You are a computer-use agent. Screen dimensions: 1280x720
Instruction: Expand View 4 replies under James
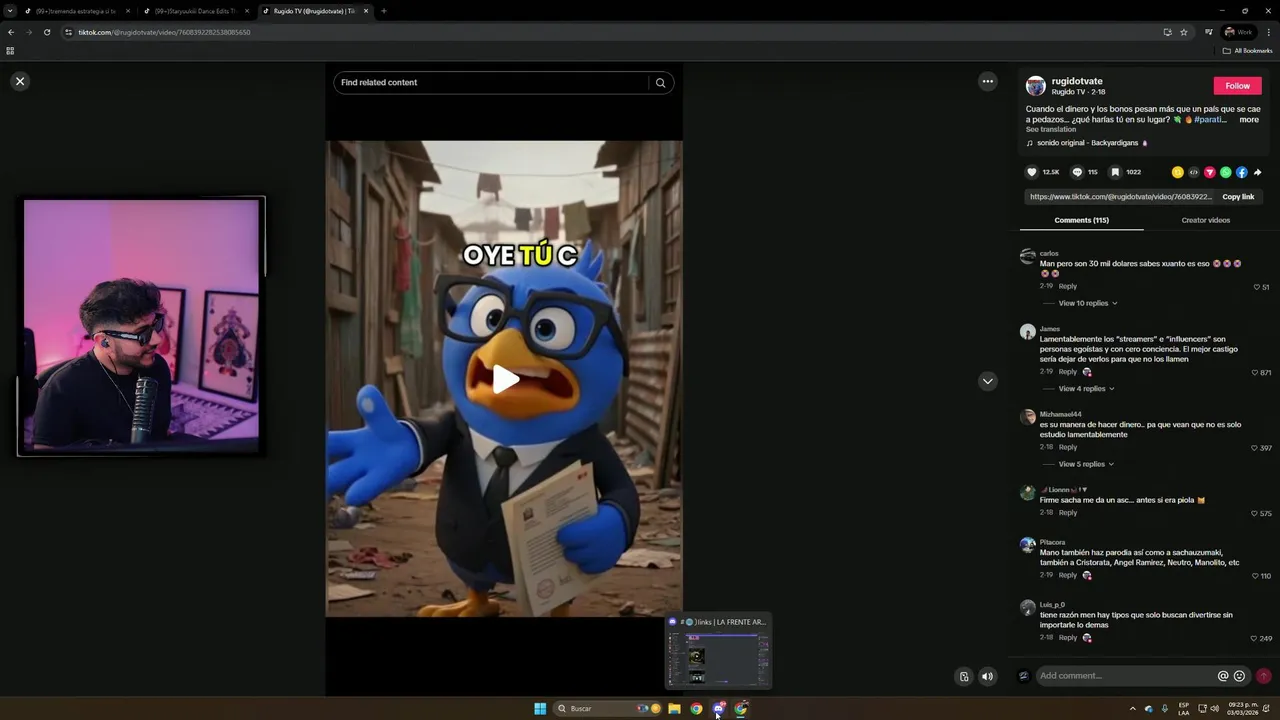pos(1086,389)
